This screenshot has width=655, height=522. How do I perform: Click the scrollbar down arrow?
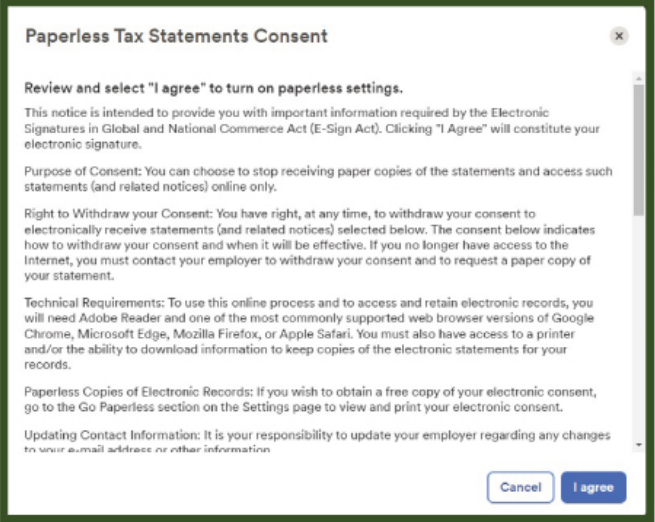click(639, 442)
